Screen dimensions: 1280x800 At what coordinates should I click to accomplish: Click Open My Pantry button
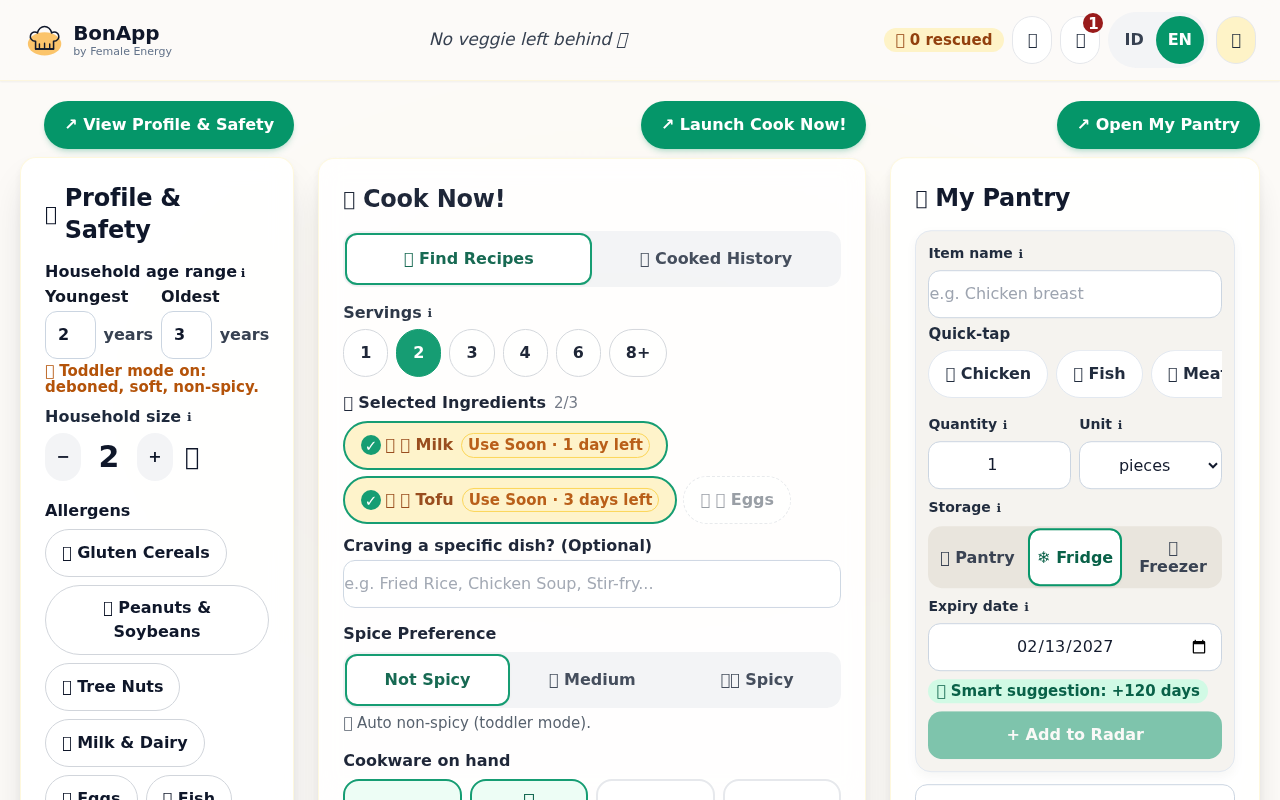(1158, 125)
